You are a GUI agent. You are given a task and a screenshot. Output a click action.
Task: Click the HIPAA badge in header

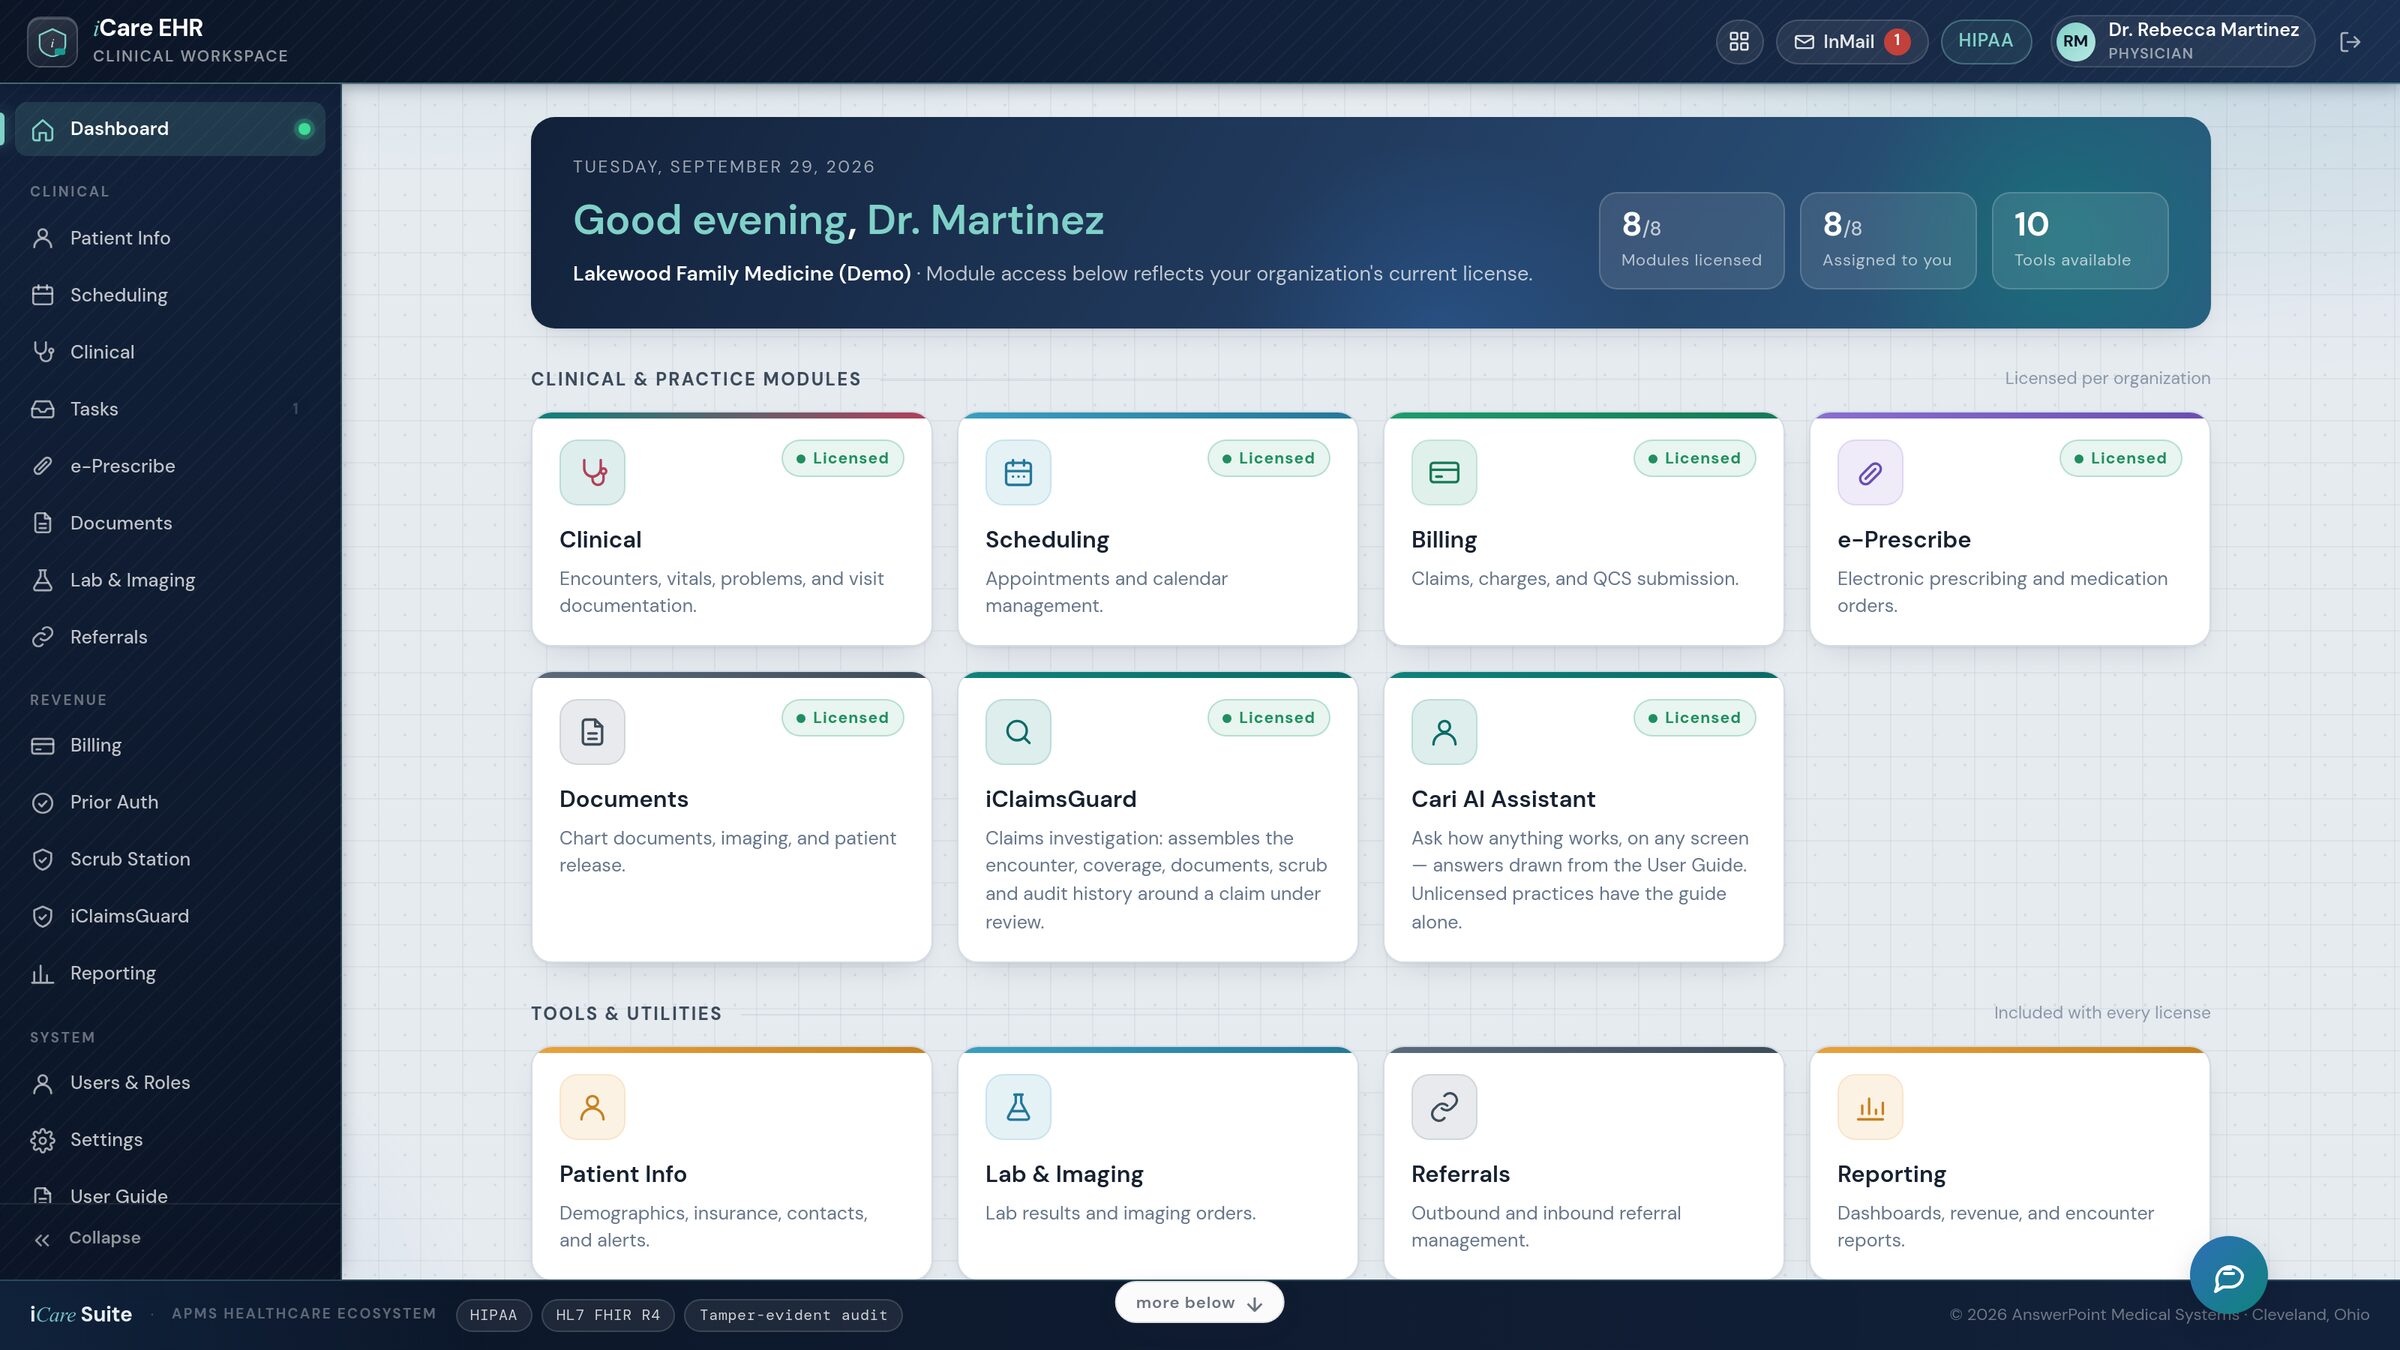[1985, 41]
